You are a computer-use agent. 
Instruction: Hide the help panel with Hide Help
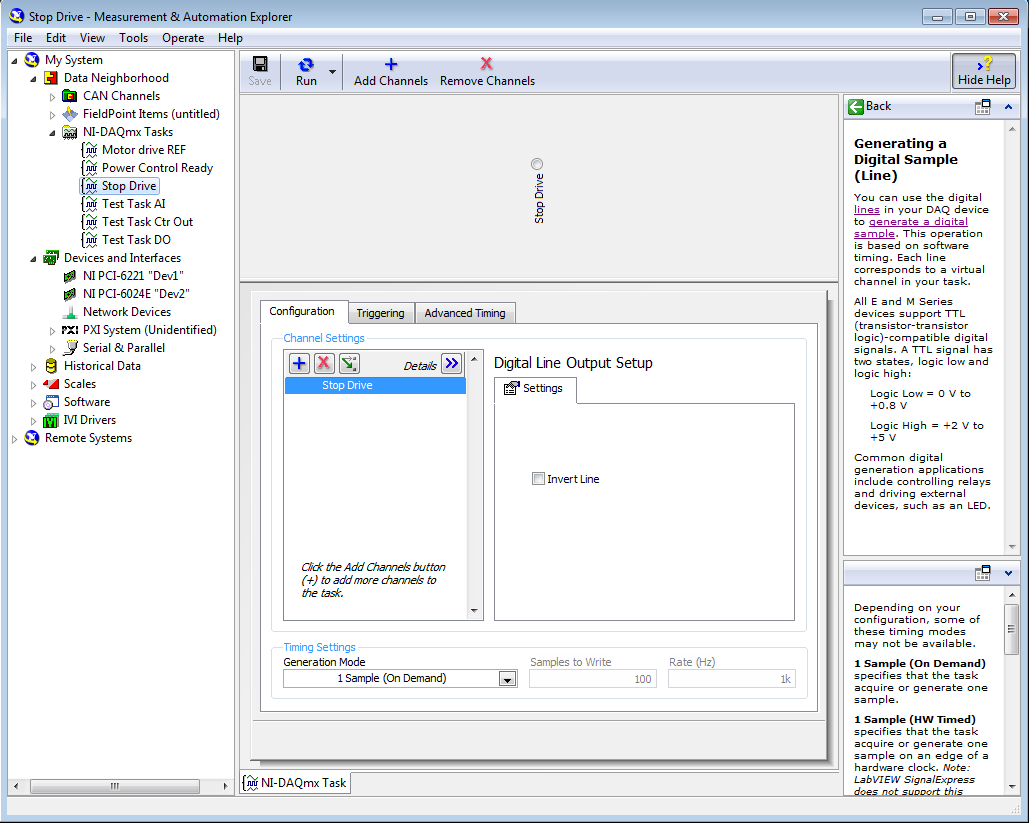click(x=984, y=72)
